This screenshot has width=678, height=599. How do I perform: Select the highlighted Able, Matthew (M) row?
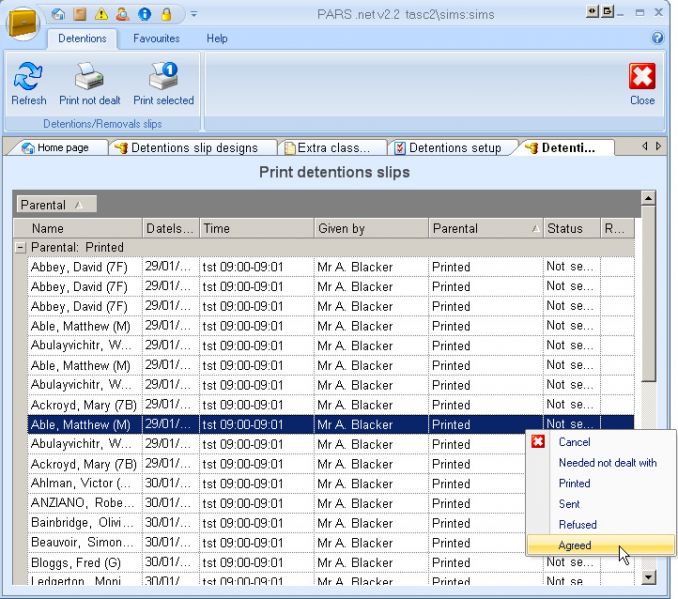(x=331, y=424)
